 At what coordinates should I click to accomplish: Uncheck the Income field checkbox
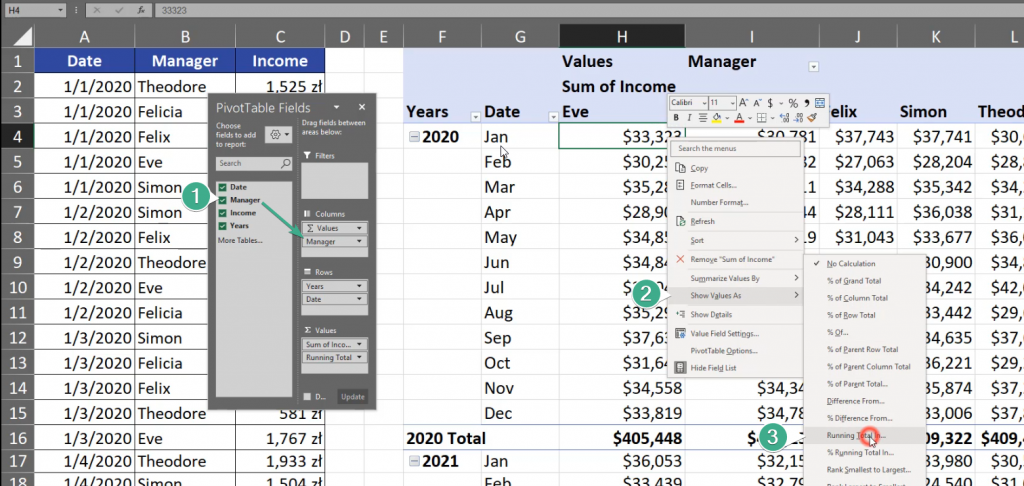(223, 212)
